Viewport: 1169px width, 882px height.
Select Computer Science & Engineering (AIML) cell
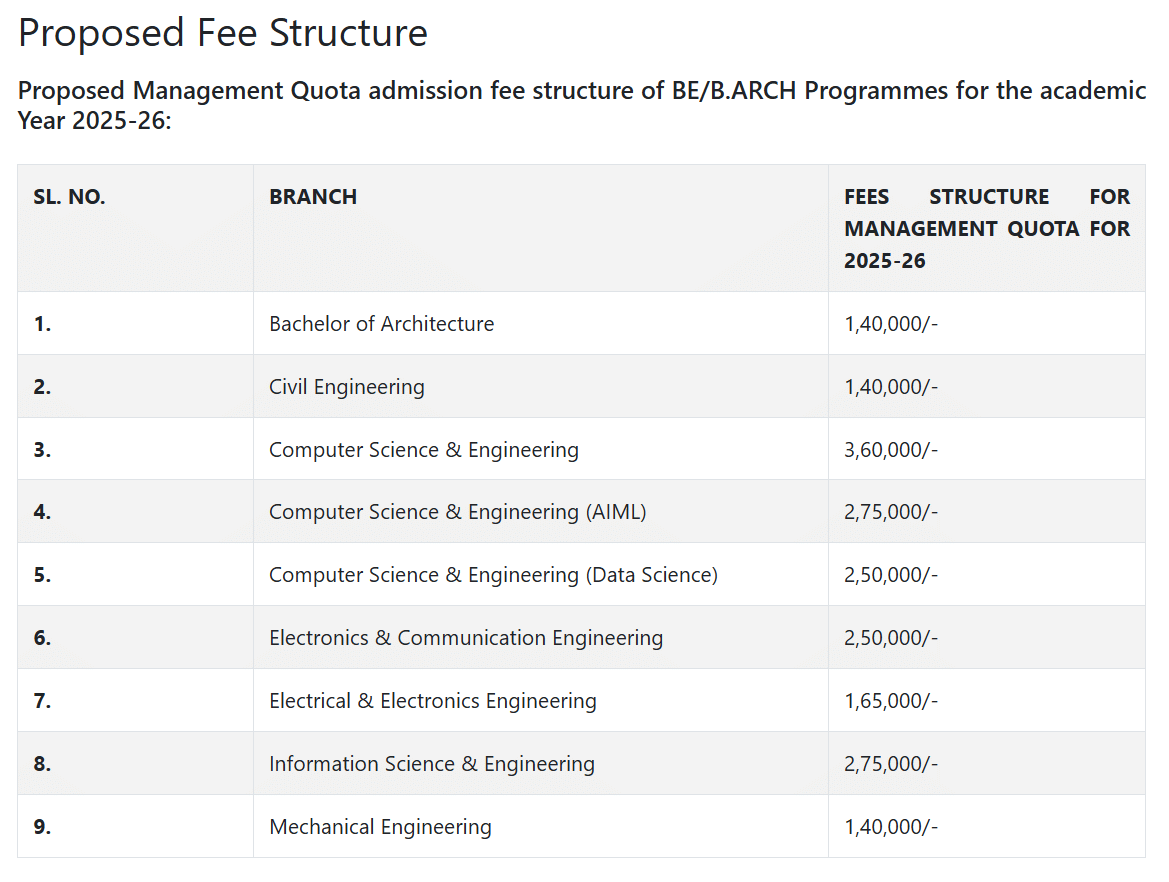[457, 512]
